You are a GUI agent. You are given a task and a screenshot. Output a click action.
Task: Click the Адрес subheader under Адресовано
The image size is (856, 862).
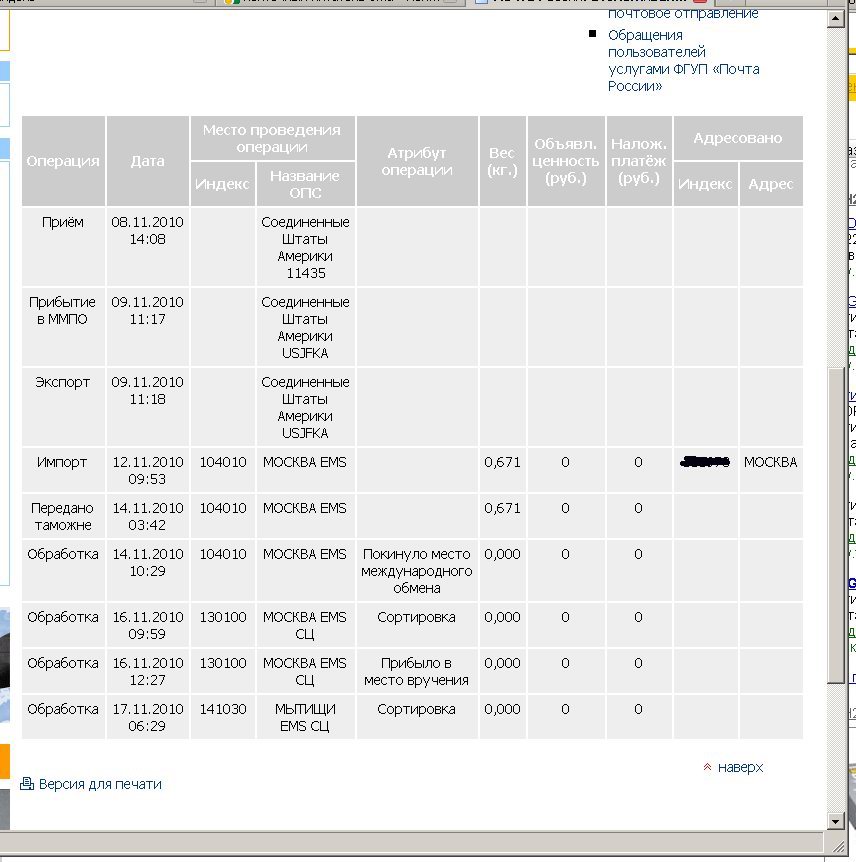[x=771, y=184]
